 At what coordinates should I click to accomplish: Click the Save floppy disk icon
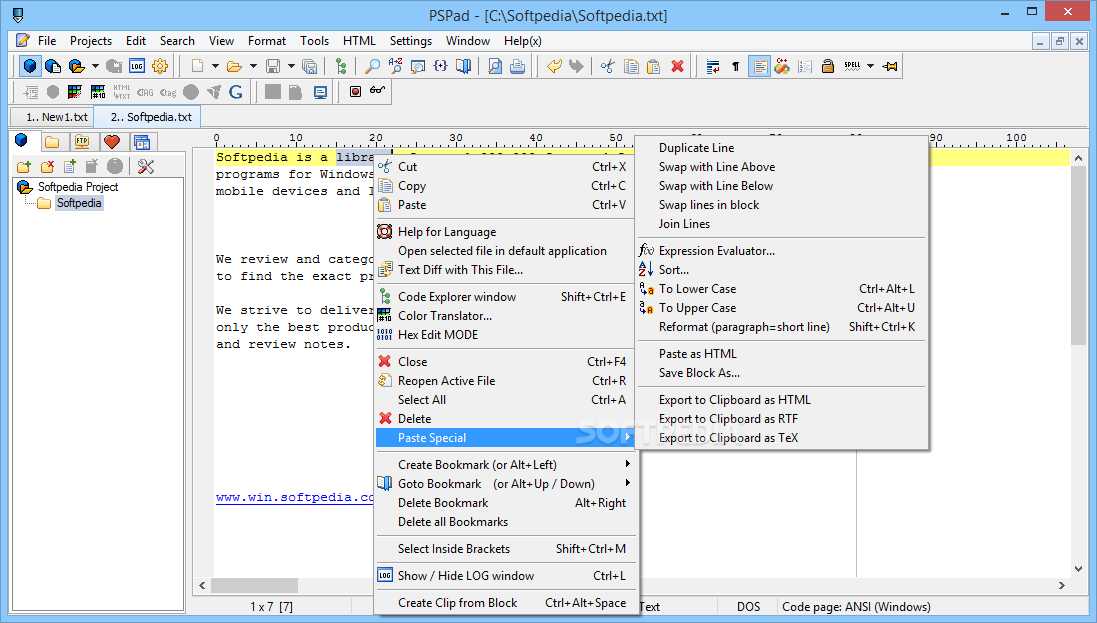click(273, 66)
